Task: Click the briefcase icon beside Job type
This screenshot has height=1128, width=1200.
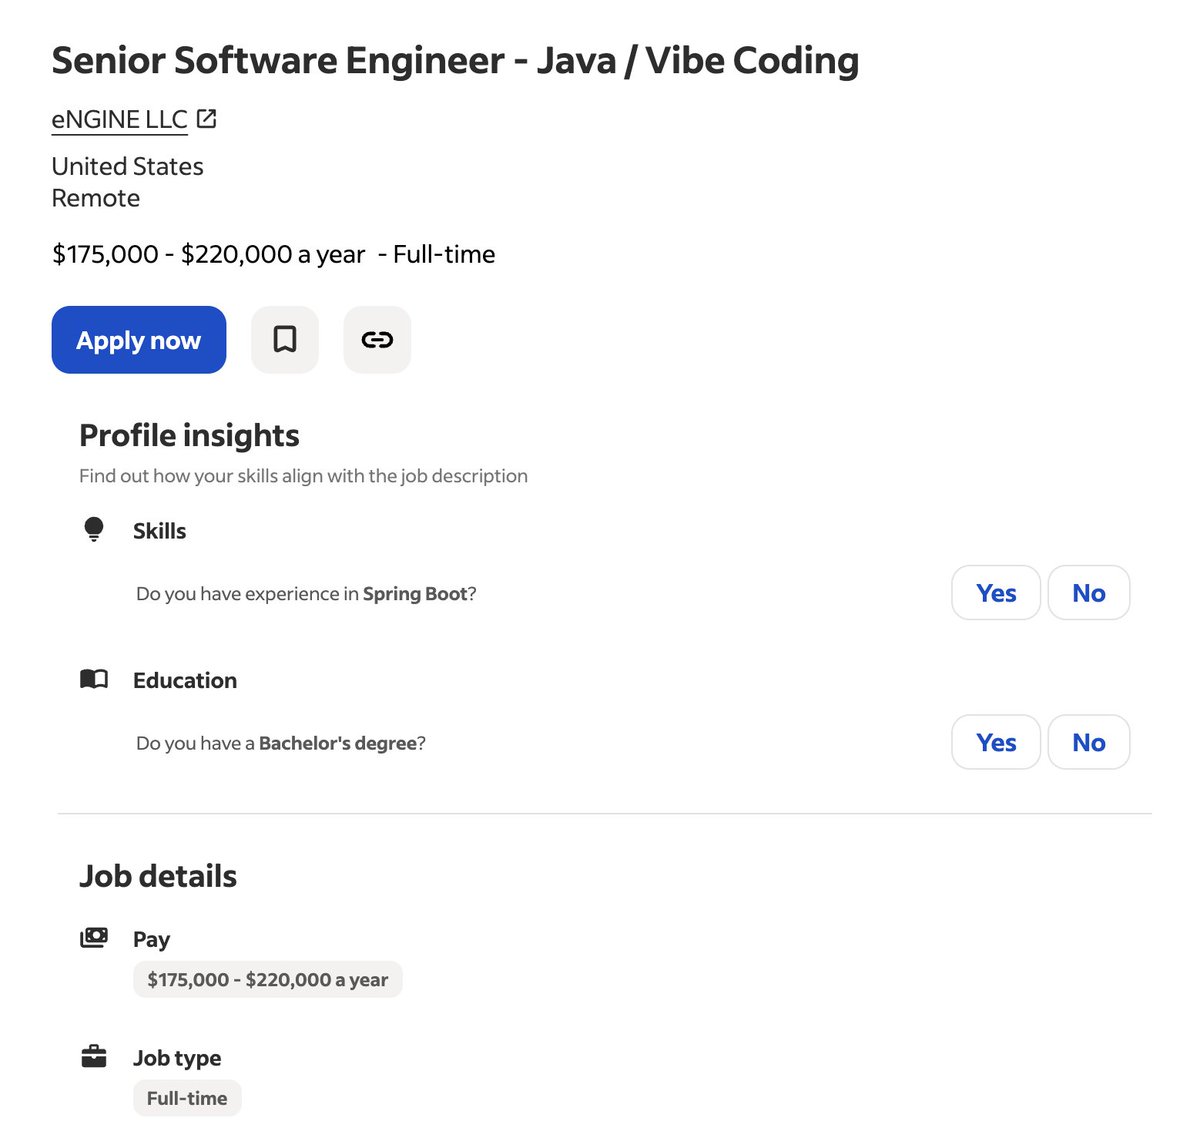Action: pyautogui.click(x=94, y=1056)
